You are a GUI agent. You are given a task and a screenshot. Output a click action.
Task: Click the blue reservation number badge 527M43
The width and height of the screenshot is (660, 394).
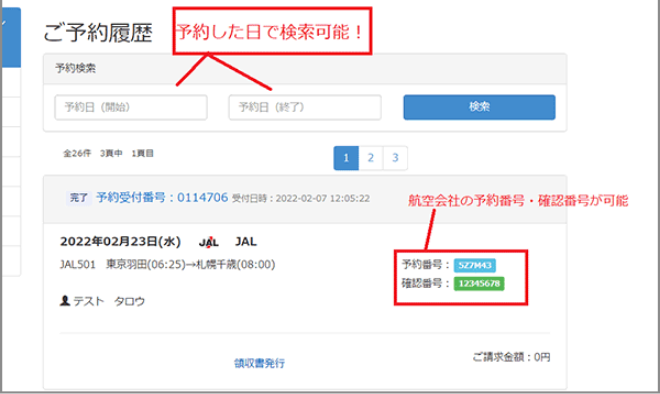(475, 265)
